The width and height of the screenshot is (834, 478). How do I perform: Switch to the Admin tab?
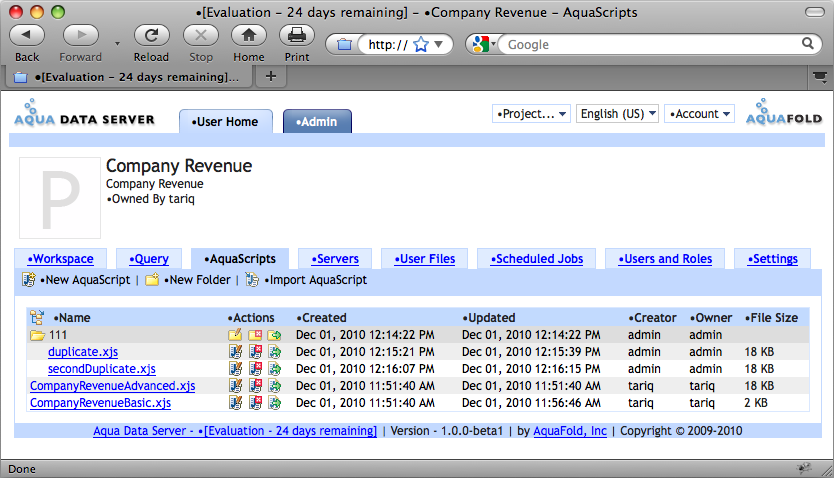pos(318,121)
